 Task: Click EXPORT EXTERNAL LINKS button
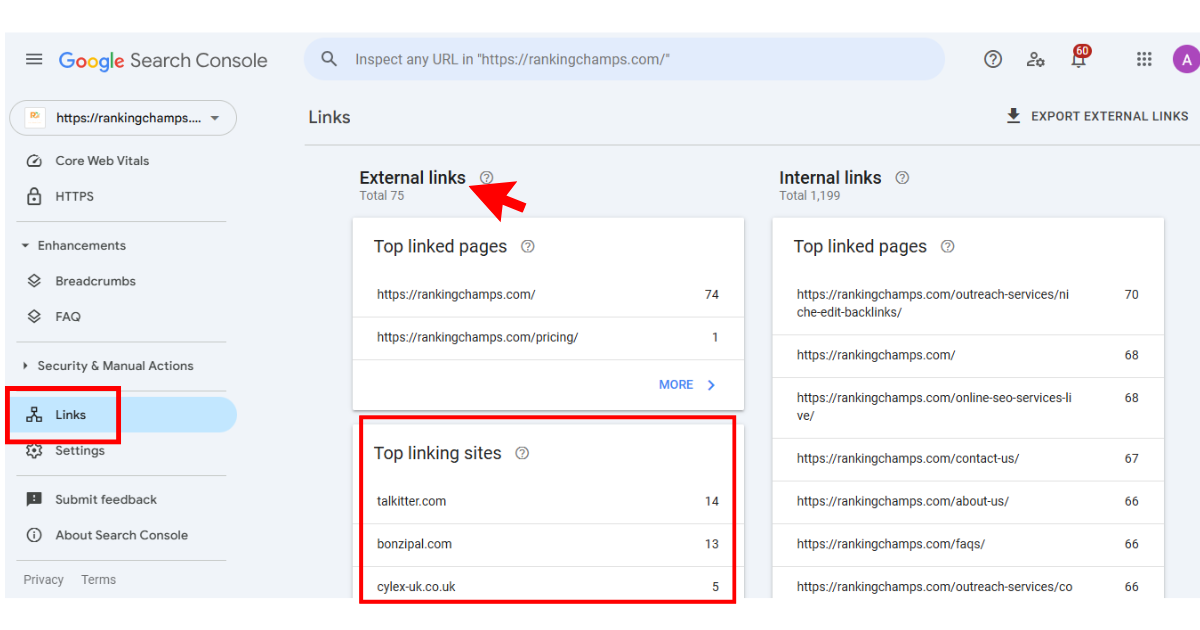1097,116
